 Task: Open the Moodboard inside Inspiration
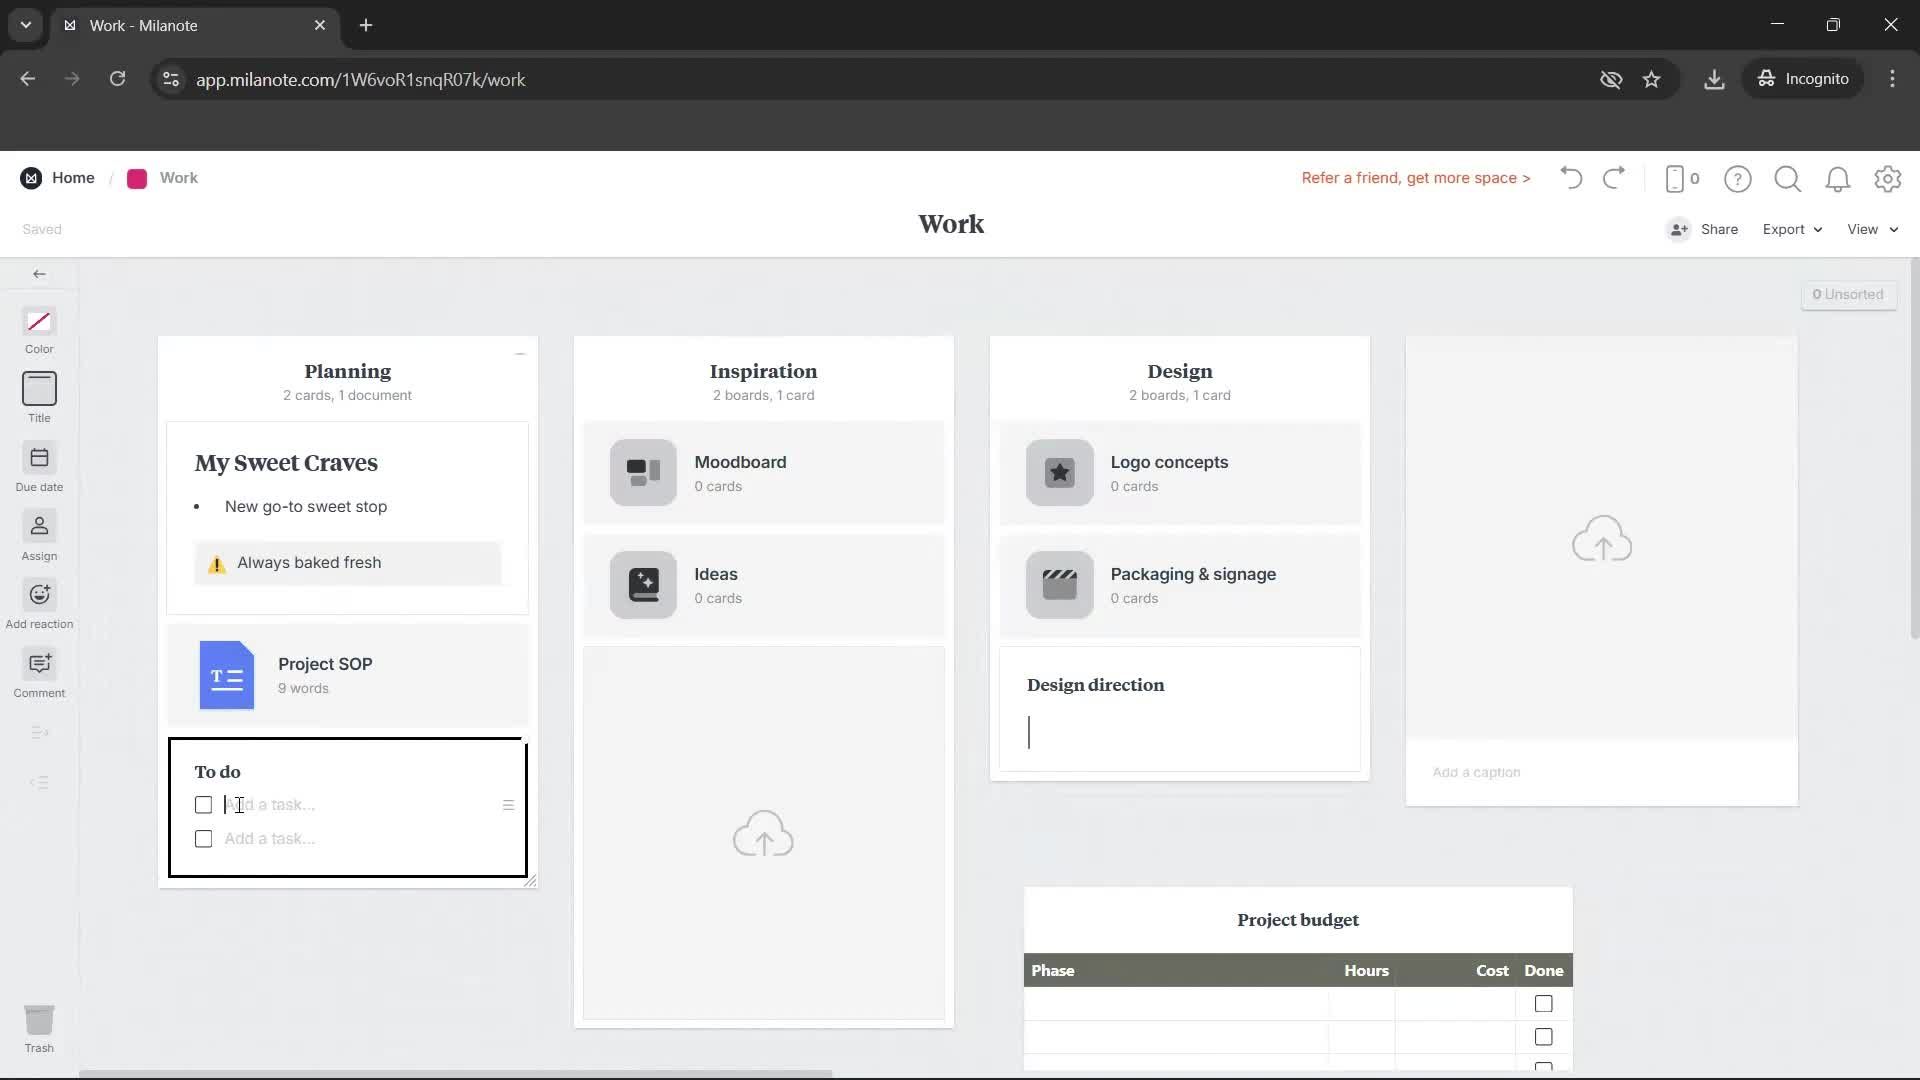point(763,472)
